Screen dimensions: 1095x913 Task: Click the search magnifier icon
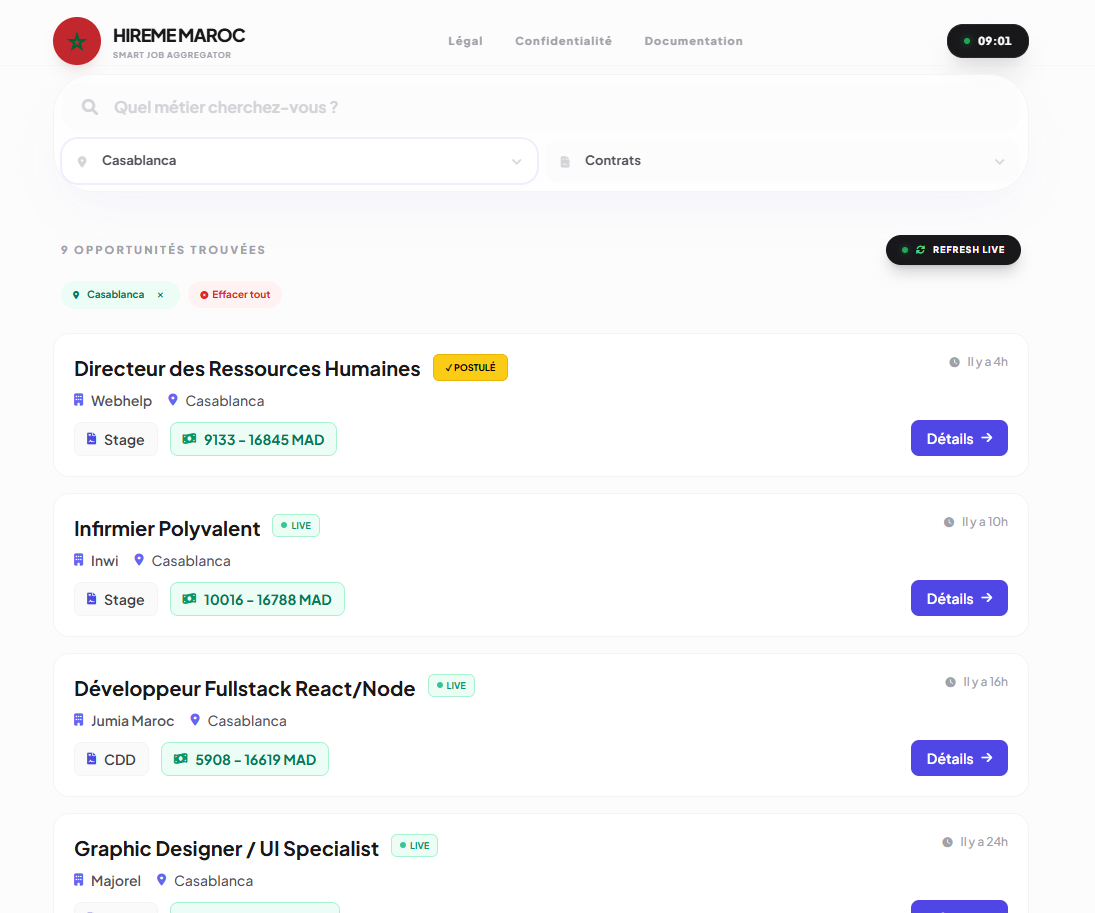(89, 106)
